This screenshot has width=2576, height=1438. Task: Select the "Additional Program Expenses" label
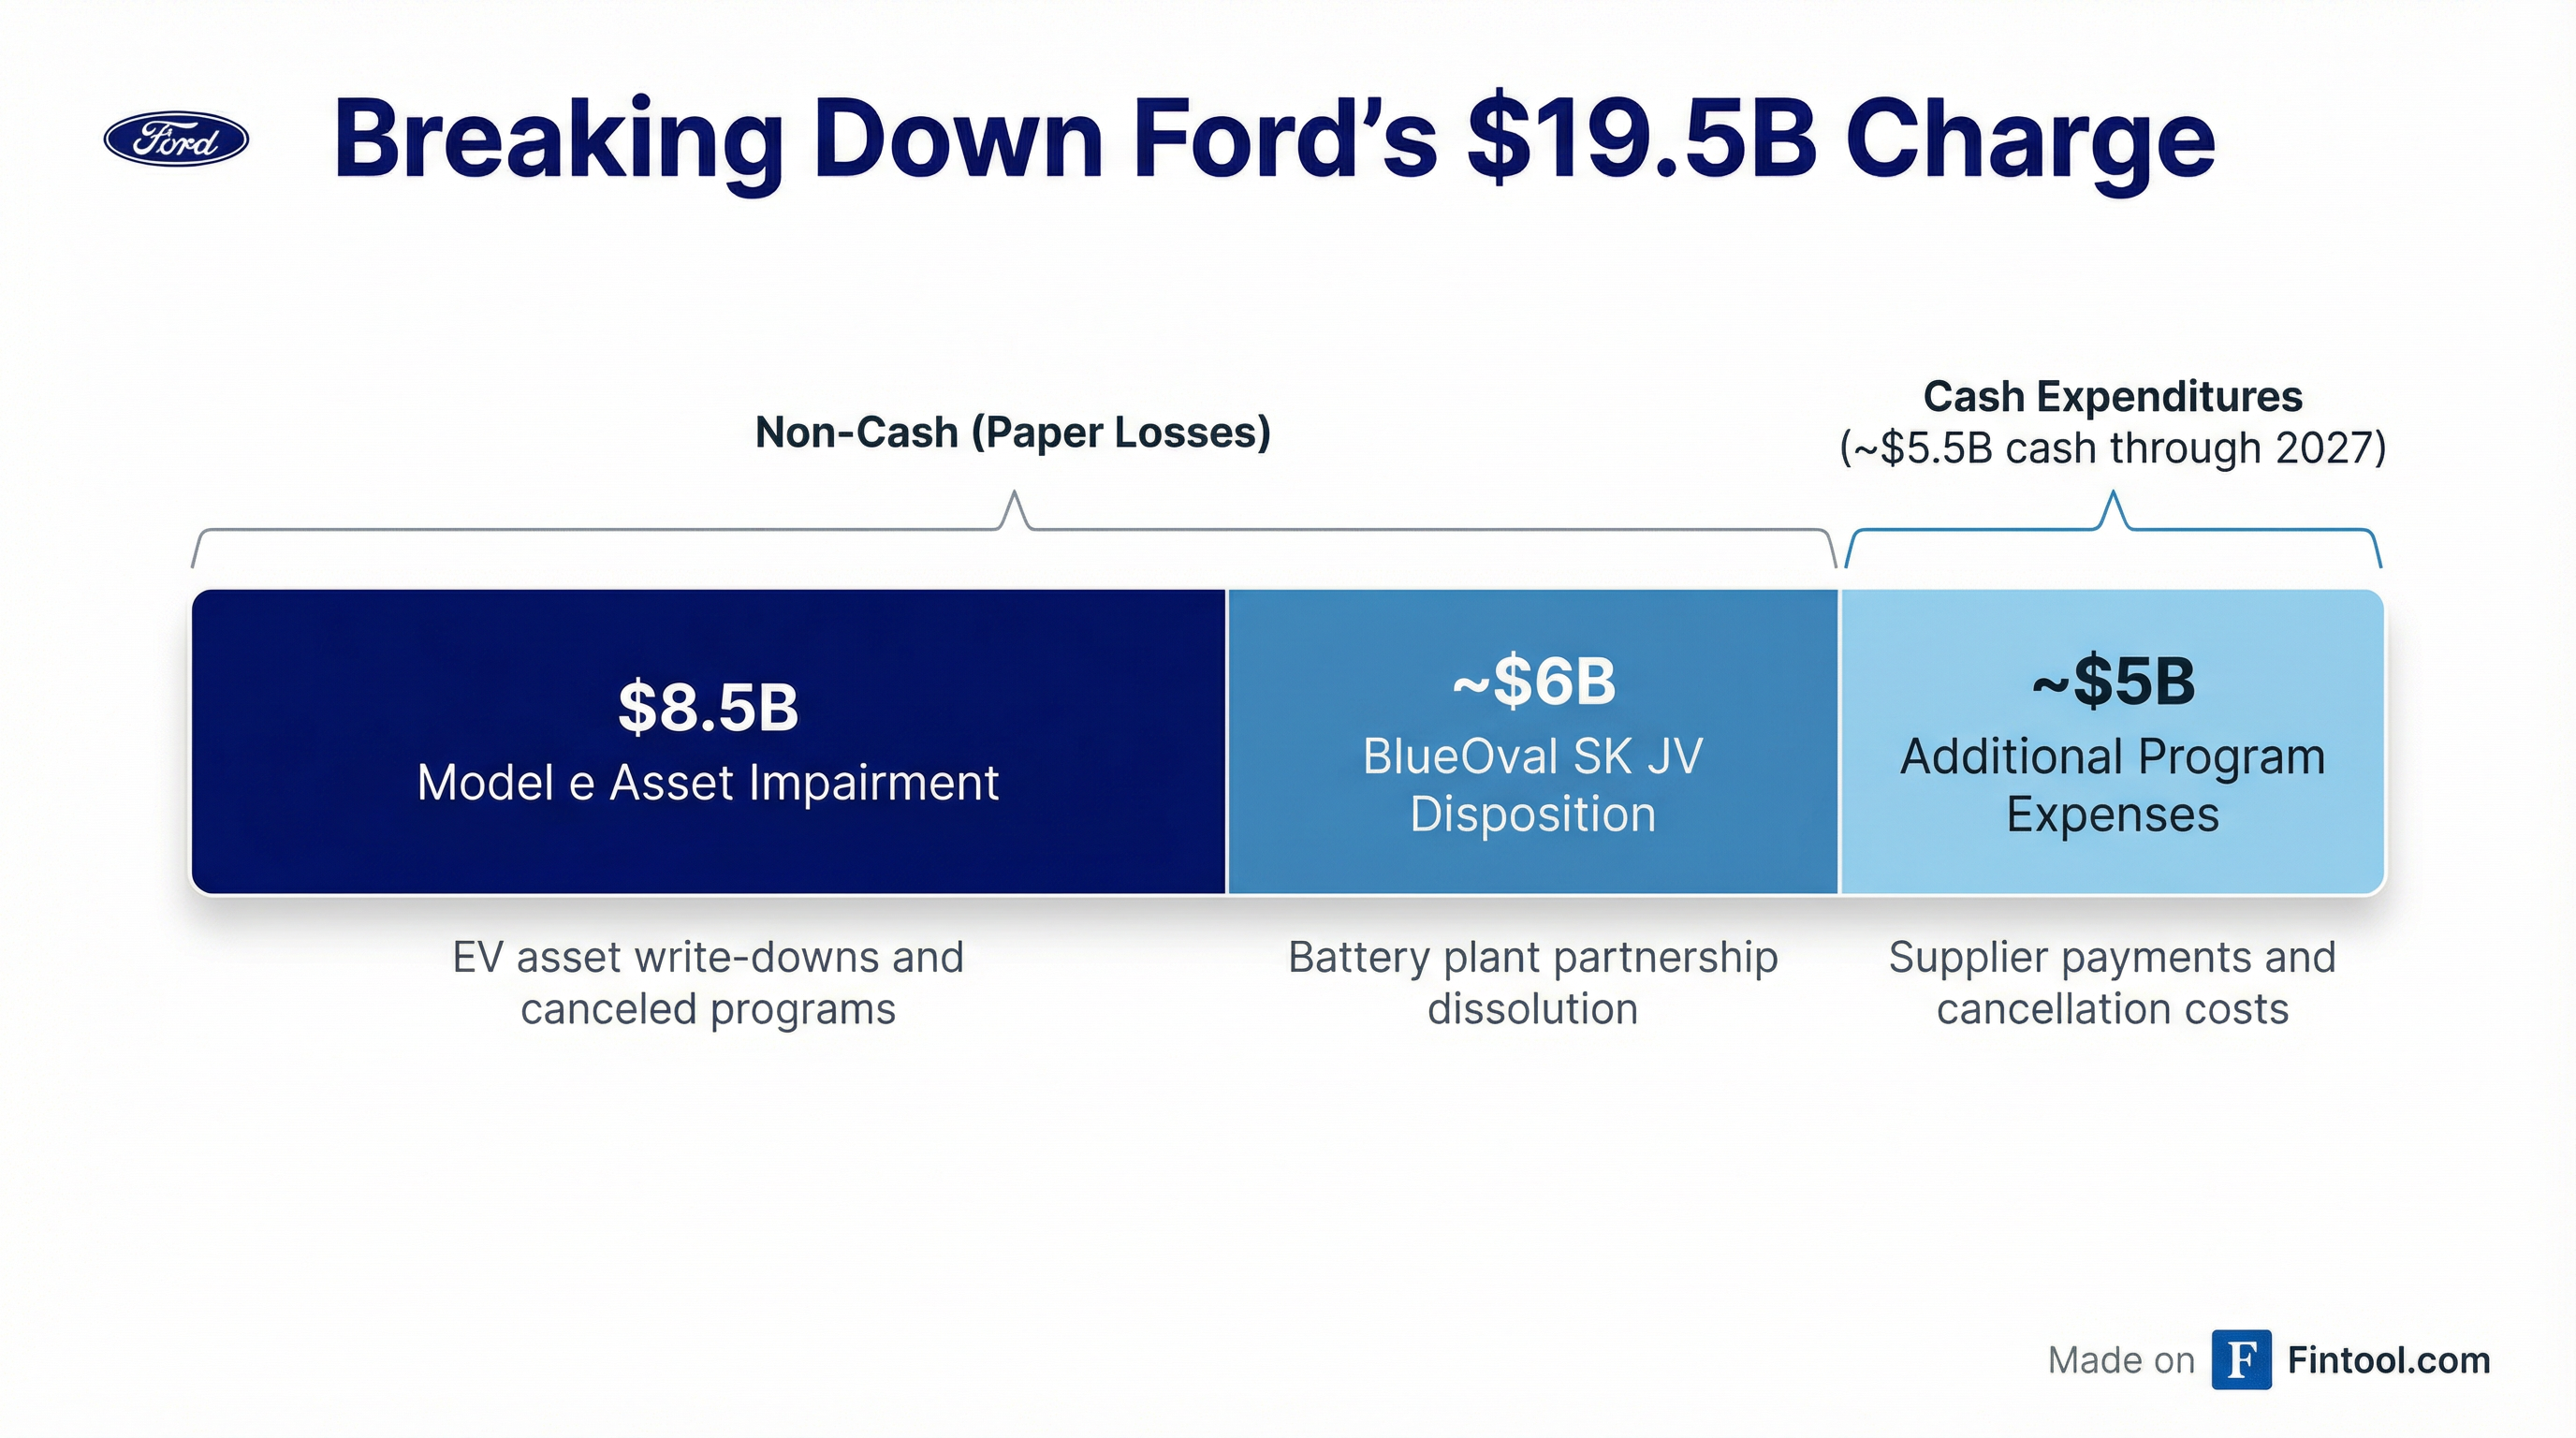click(2112, 785)
